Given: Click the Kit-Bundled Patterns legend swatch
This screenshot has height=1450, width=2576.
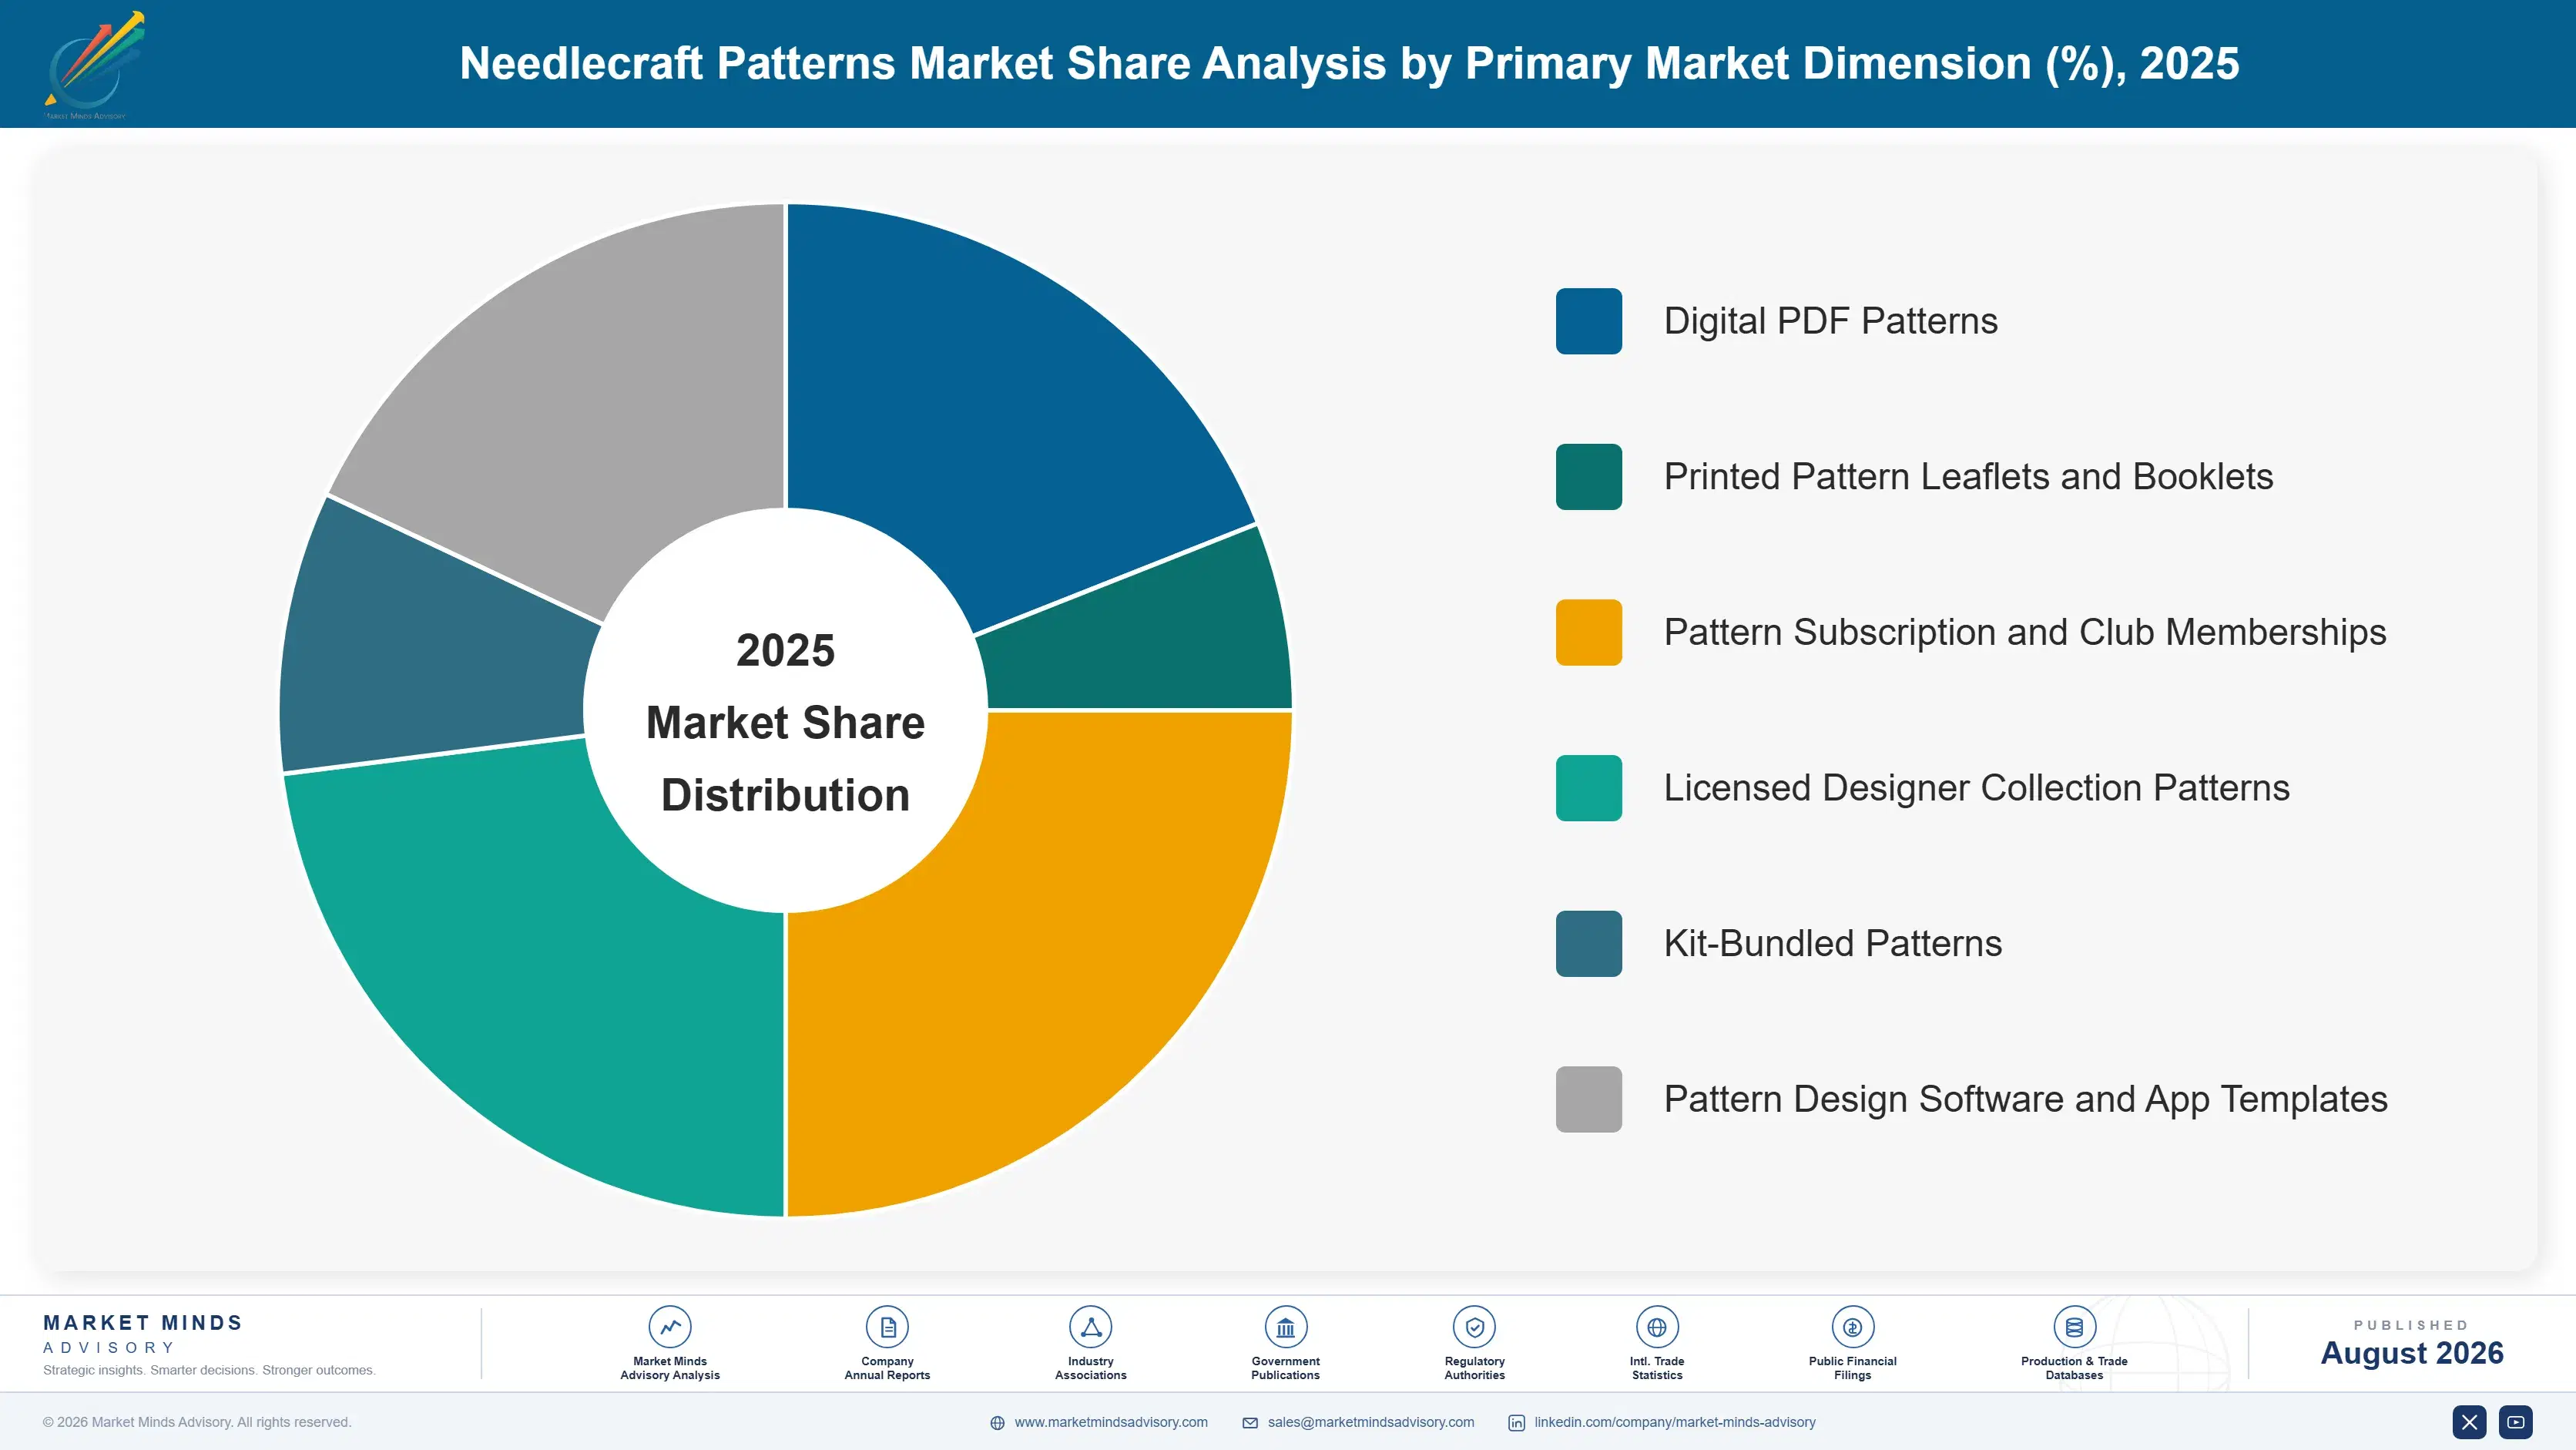Looking at the screenshot, I should tap(1588, 944).
